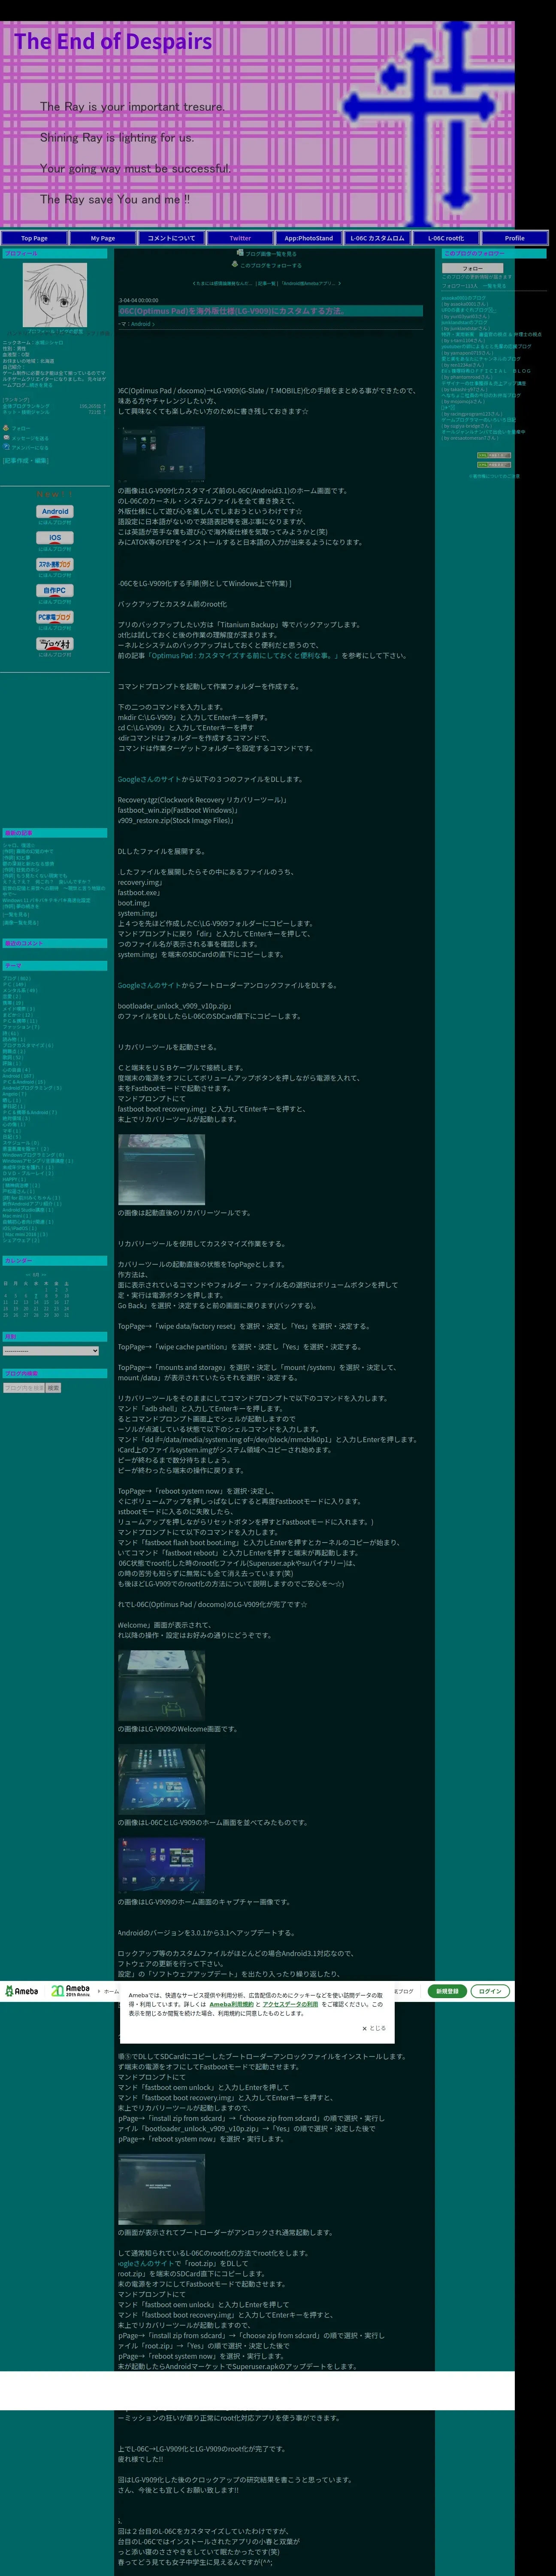Open the Twitter navigation tab
The width and height of the screenshot is (556, 2576).
[x=240, y=238]
